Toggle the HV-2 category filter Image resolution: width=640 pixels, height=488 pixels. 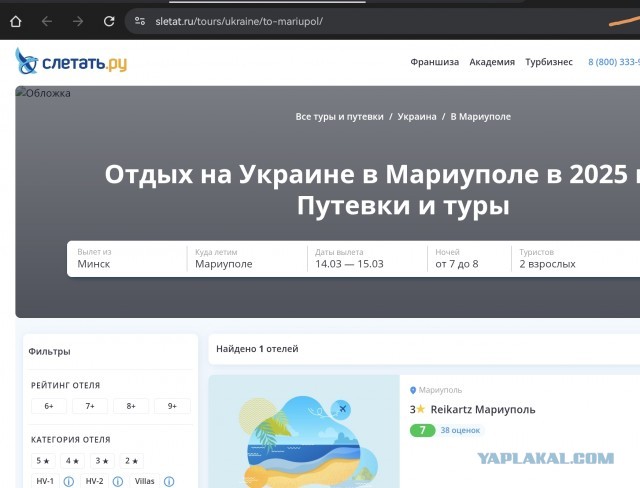94,481
